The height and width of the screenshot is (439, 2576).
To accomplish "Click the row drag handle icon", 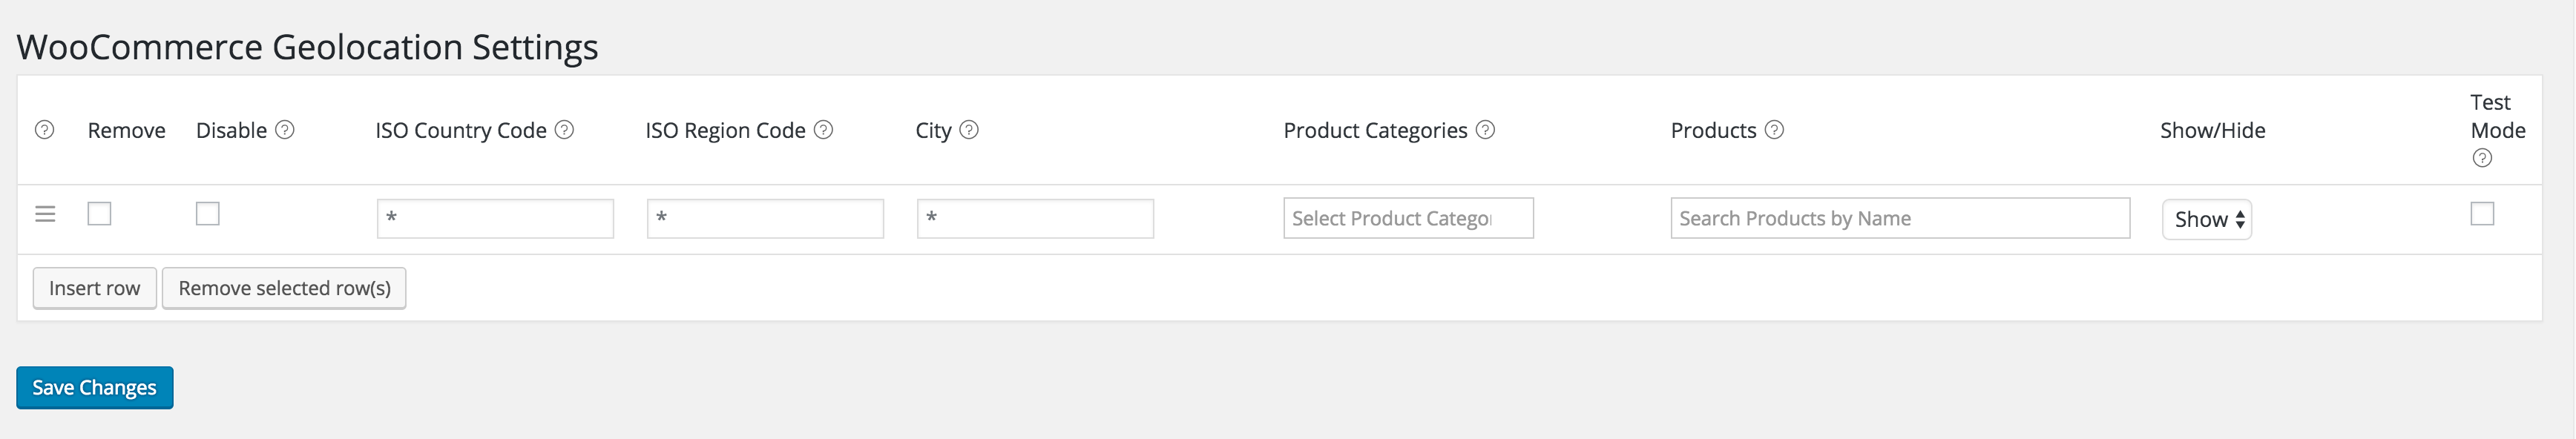I will click(x=45, y=214).
